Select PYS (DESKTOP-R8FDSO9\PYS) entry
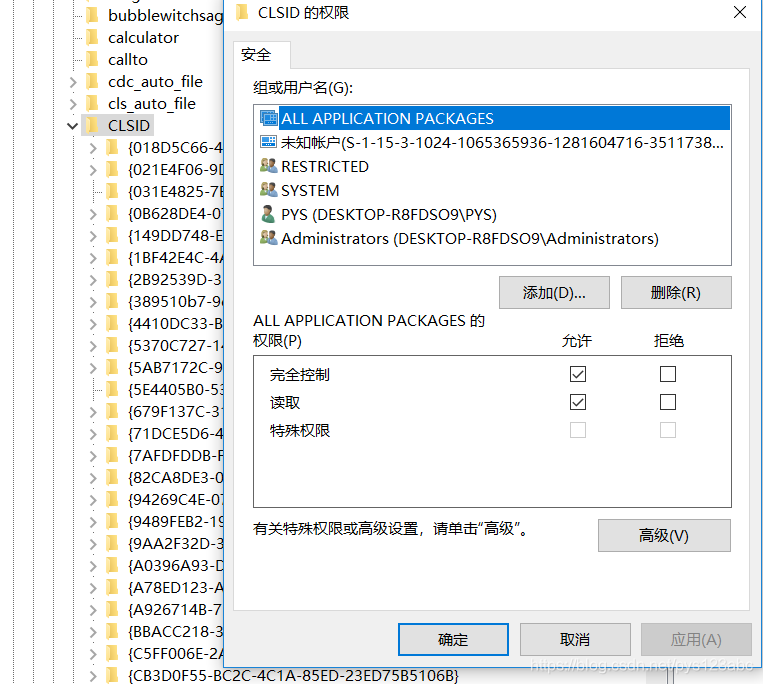 tap(492, 214)
